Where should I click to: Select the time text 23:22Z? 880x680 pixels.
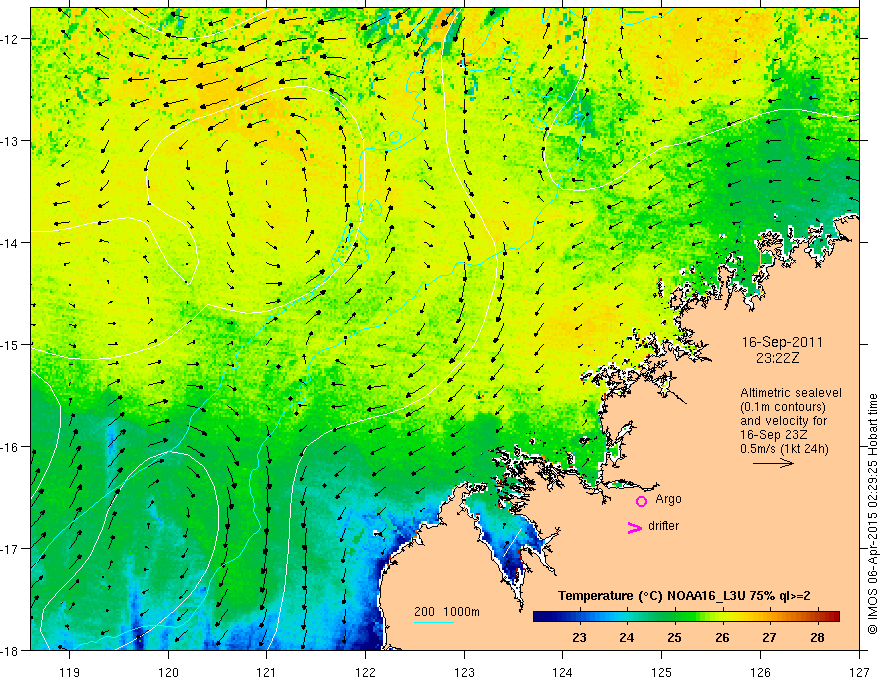click(777, 358)
